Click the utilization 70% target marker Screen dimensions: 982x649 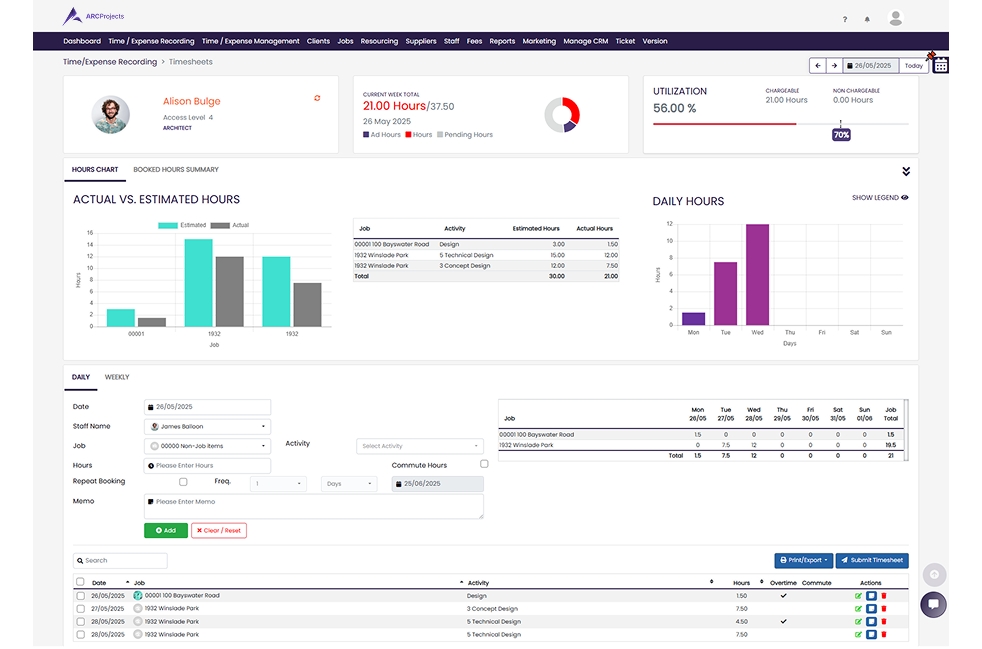841,134
